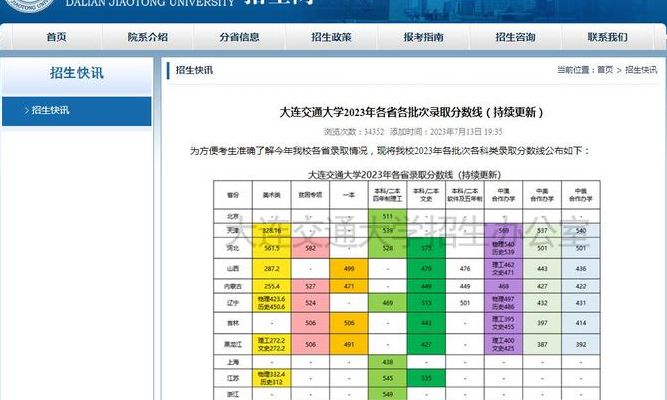Select the purple 理工462 文史471 cell

(503, 269)
